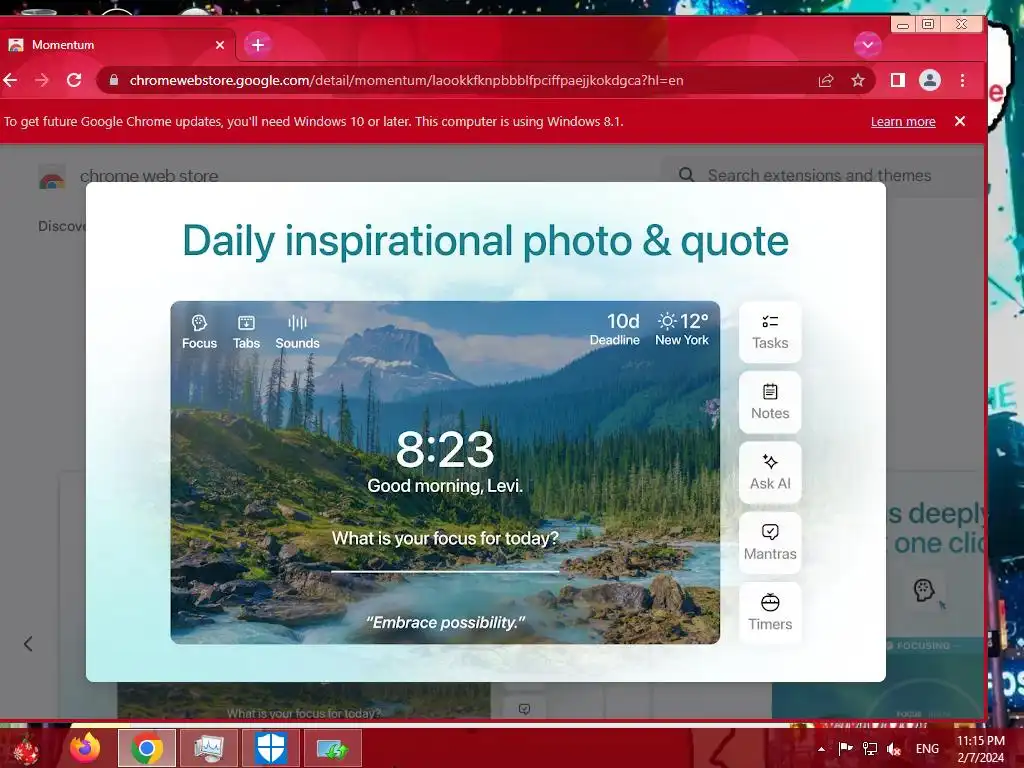Open the Timers tile
Viewport: 1024px width, 768px height.
point(770,613)
